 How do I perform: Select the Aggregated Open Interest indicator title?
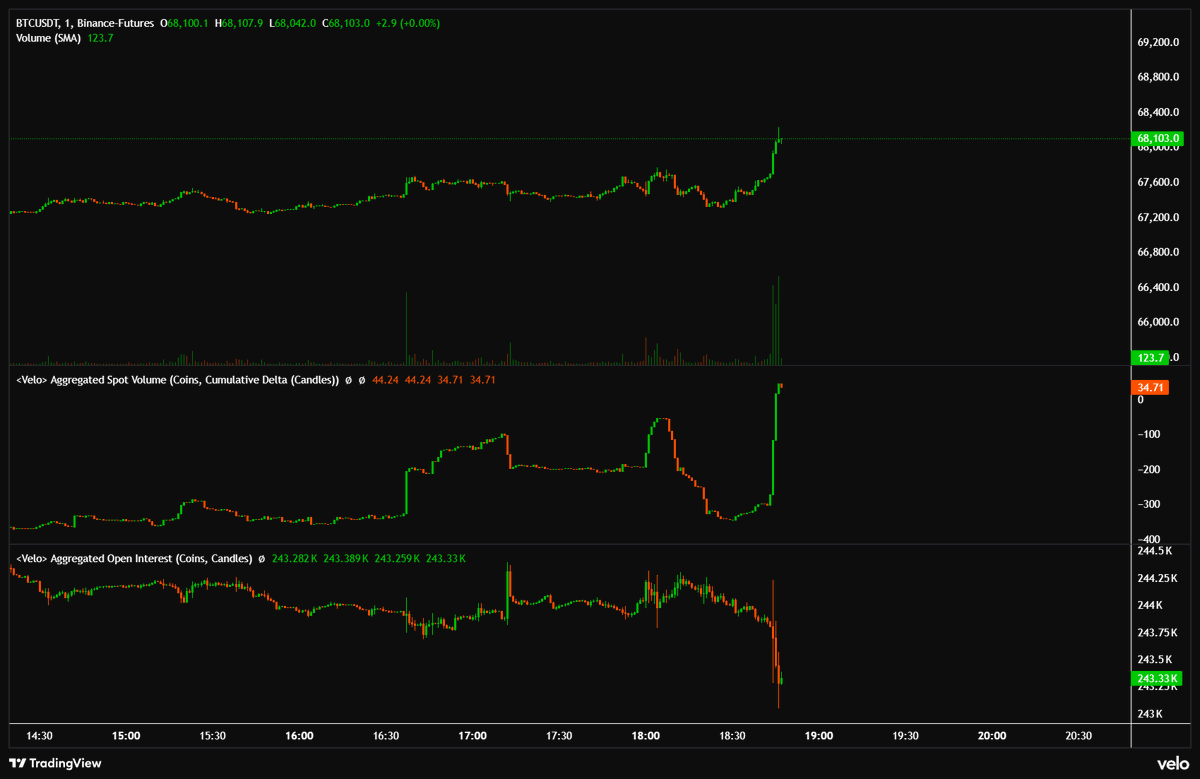133,559
